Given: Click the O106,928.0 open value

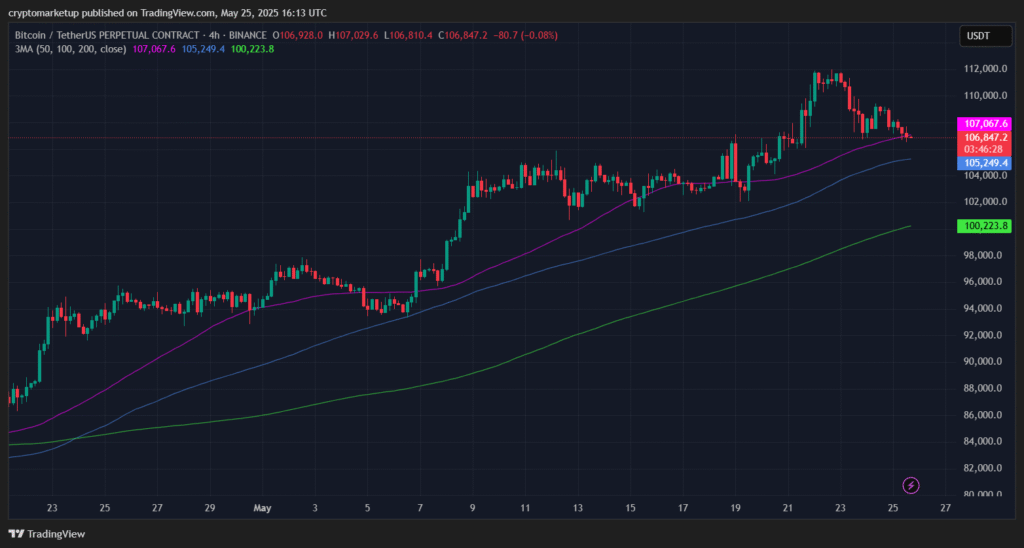Looking at the screenshot, I should tap(298, 35).
